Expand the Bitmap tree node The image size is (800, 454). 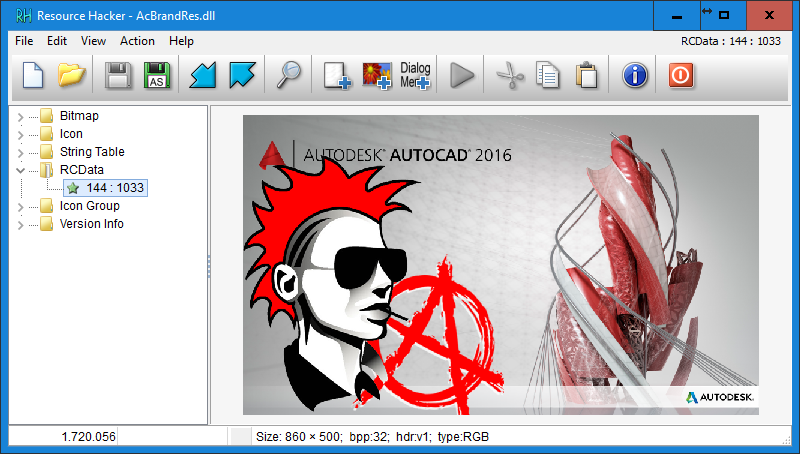point(20,117)
